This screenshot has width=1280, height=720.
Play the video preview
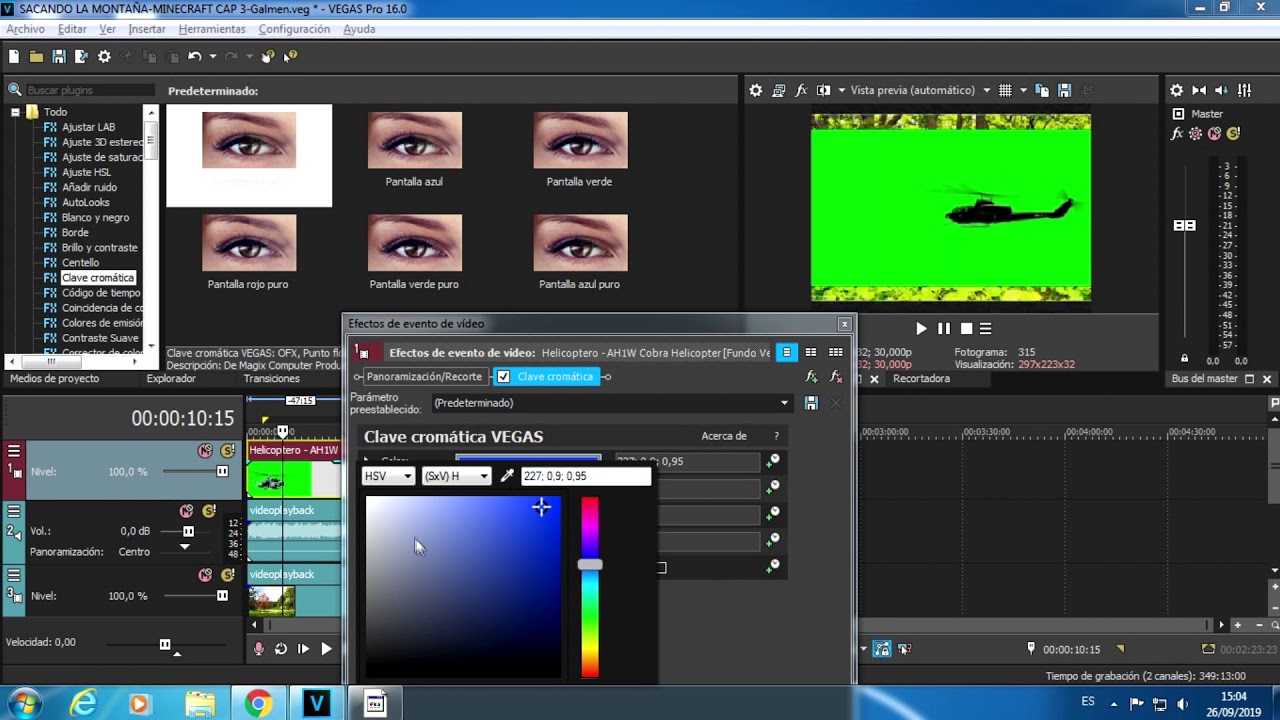pyautogui.click(x=922, y=328)
